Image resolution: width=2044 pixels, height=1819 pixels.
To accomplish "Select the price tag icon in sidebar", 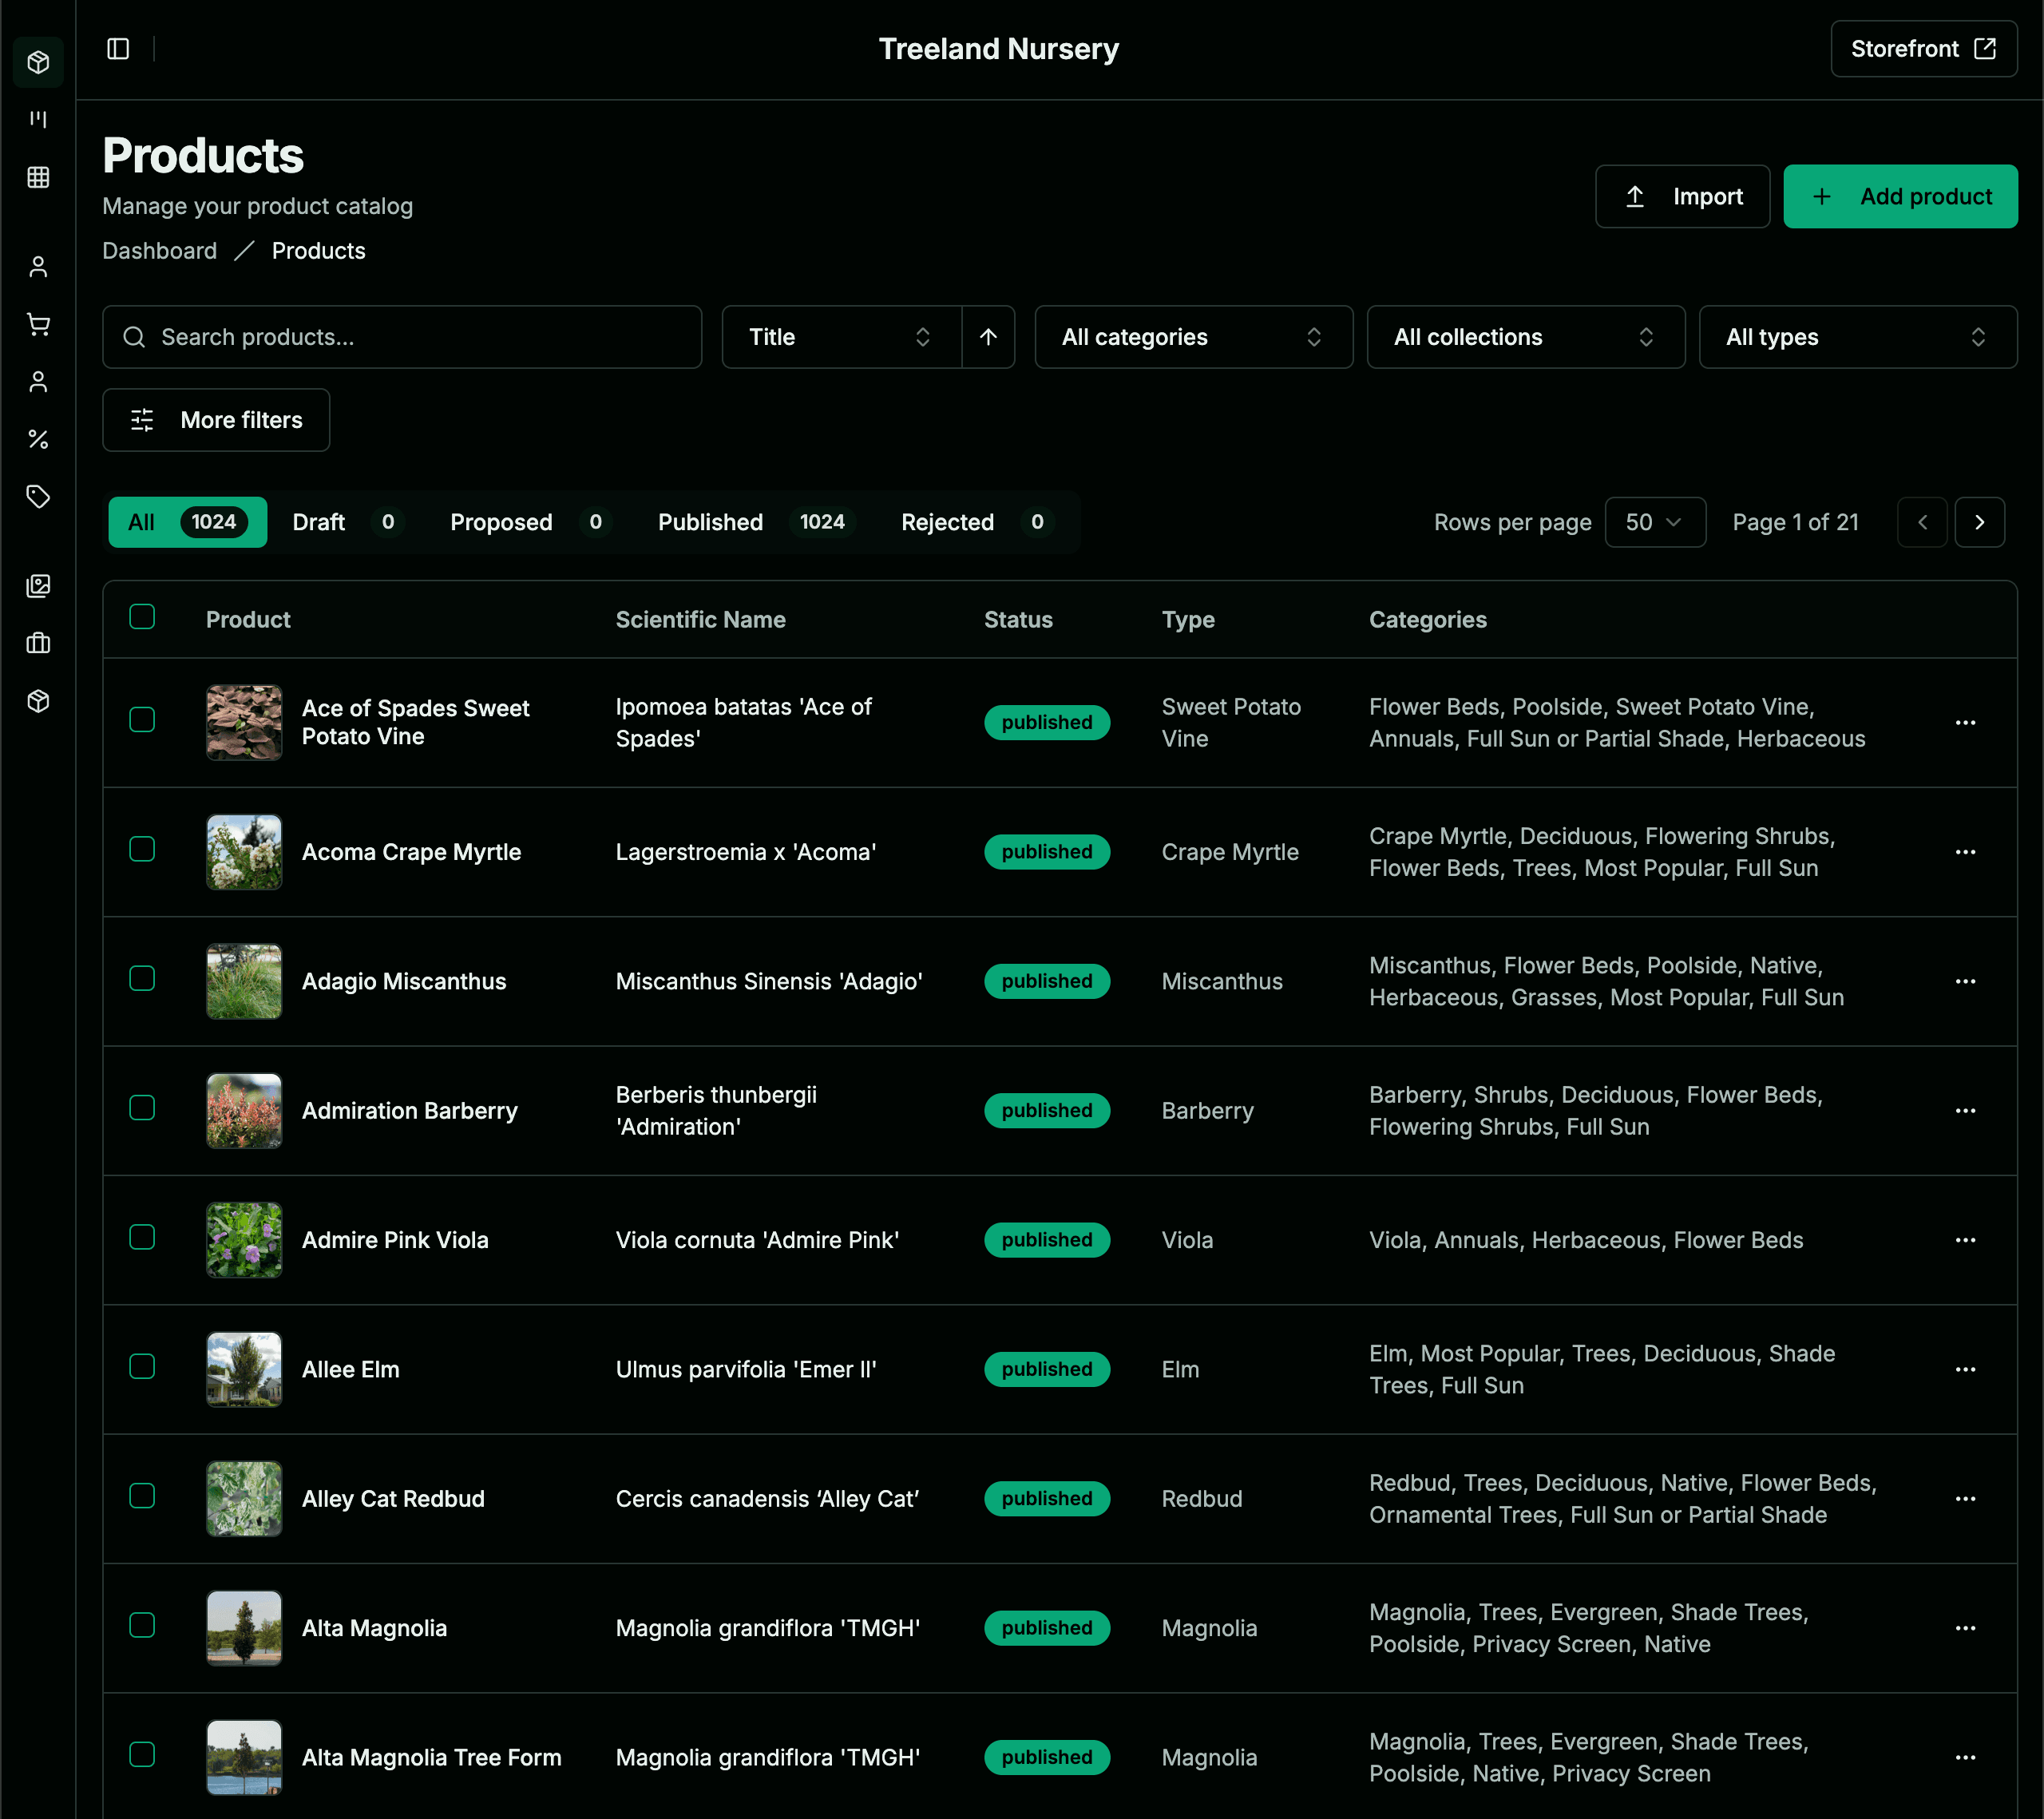I will click(x=38, y=497).
